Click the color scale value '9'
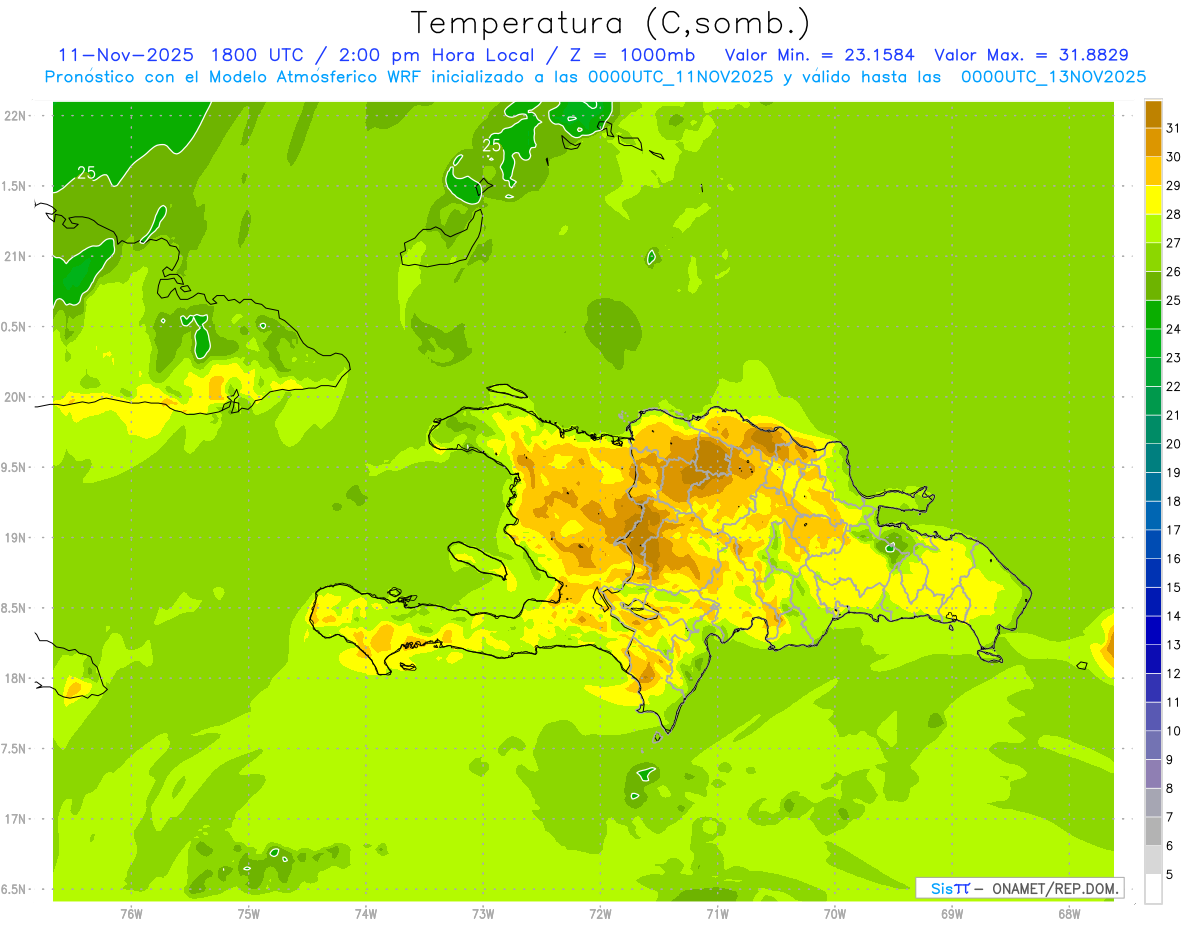 pyautogui.click(x=1170, y=760)
